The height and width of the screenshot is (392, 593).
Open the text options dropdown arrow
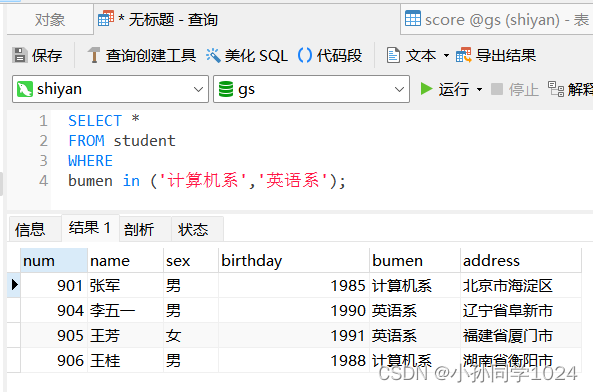[x=446, y=56]
